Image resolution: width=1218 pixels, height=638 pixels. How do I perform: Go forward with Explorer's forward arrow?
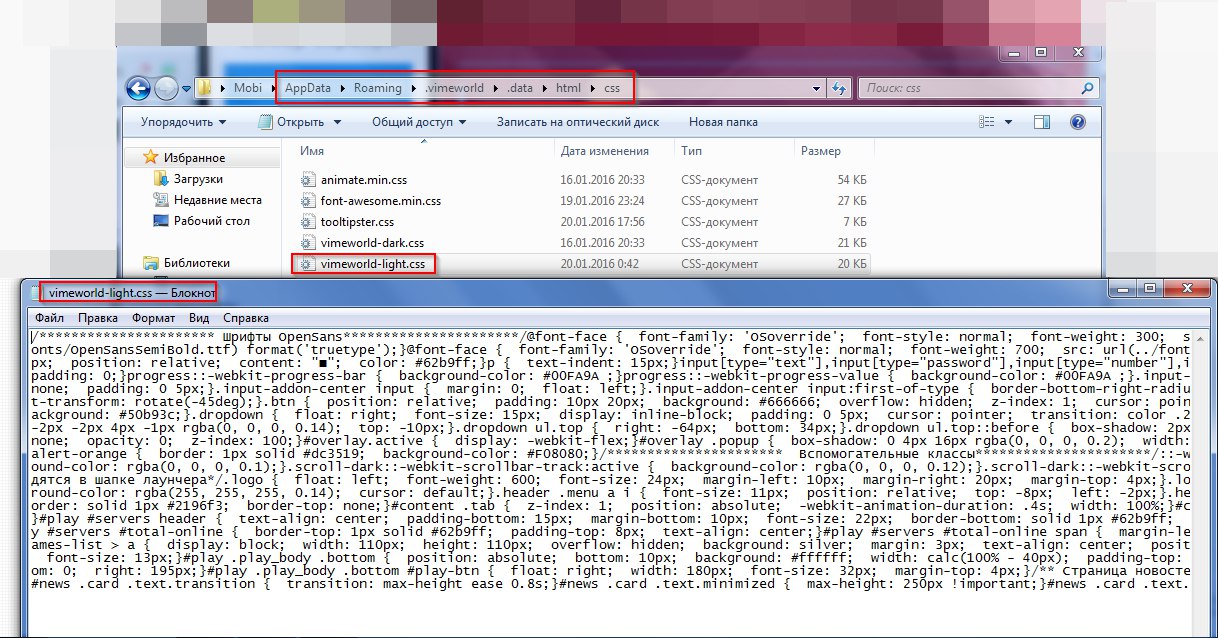(165, 88)
